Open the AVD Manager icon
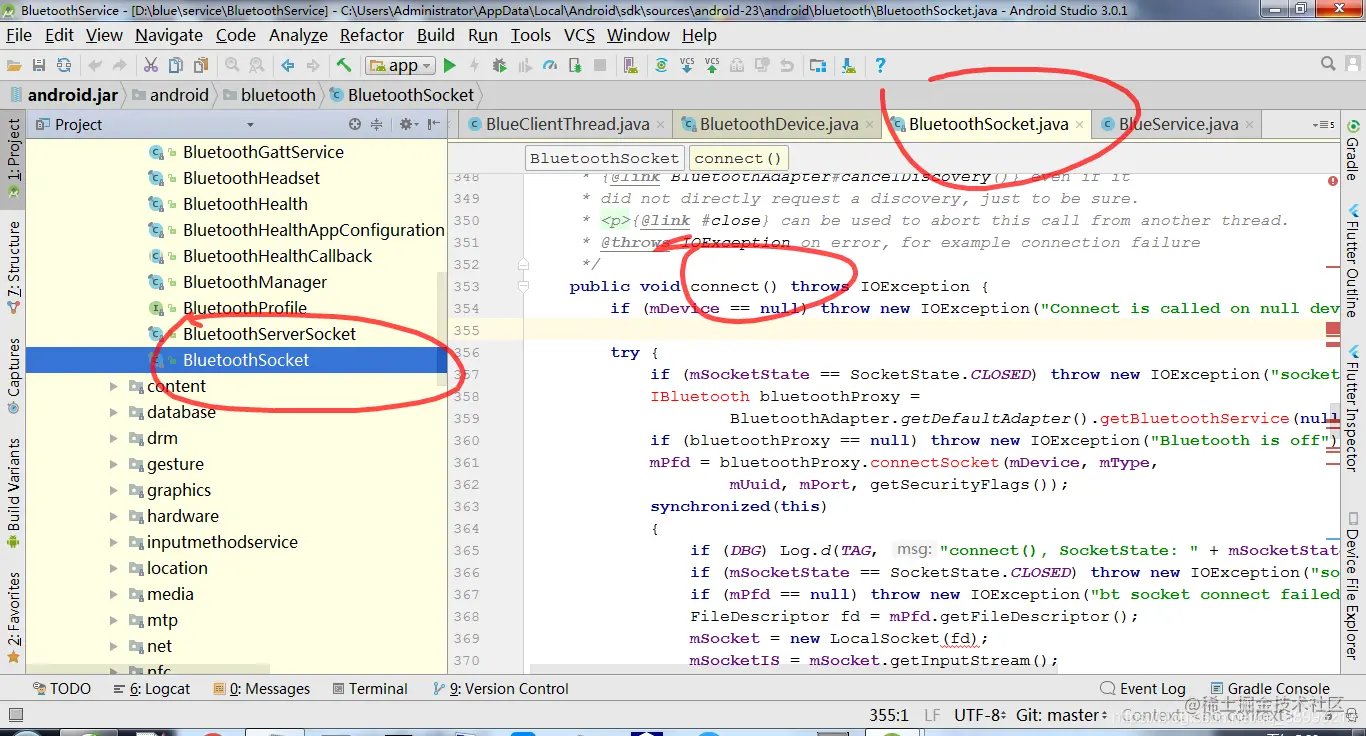 631,65
